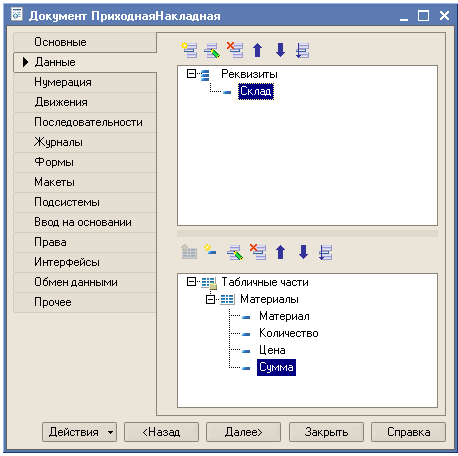
Task: Sort the list in Табличные части toolbar
Action: coord(325,252)
